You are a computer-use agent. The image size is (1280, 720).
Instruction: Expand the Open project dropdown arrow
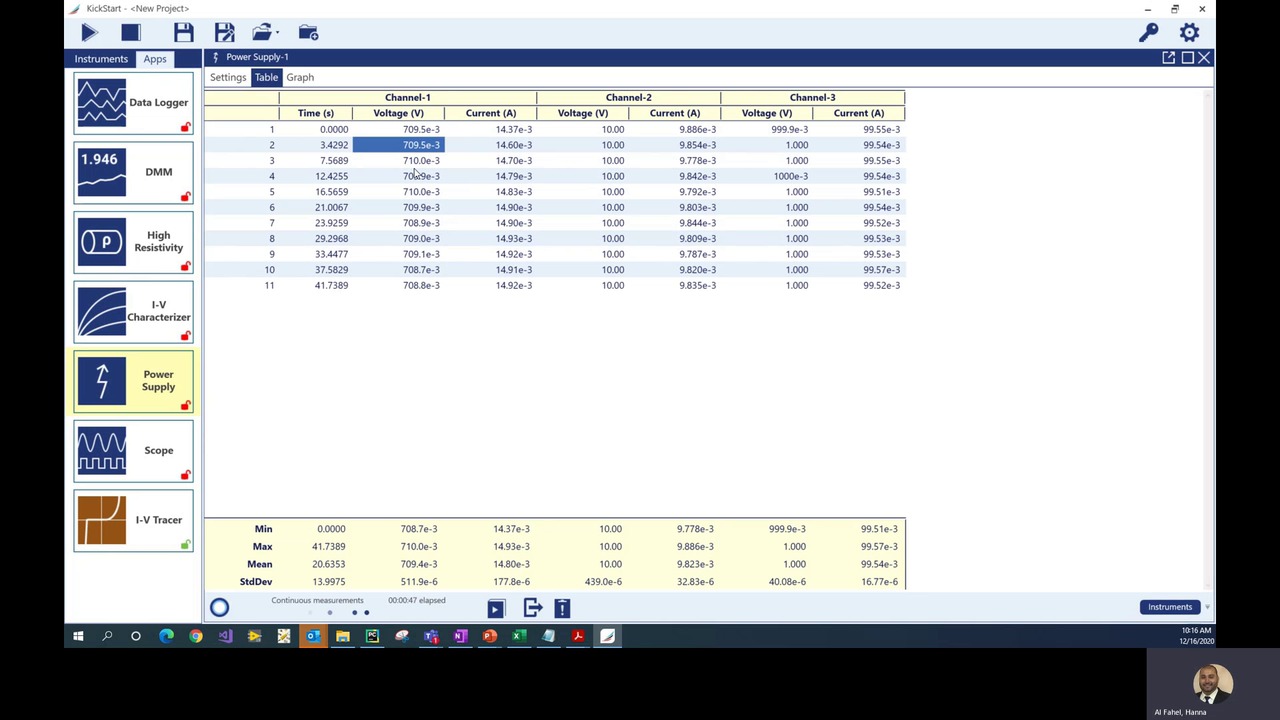point(277,33)
